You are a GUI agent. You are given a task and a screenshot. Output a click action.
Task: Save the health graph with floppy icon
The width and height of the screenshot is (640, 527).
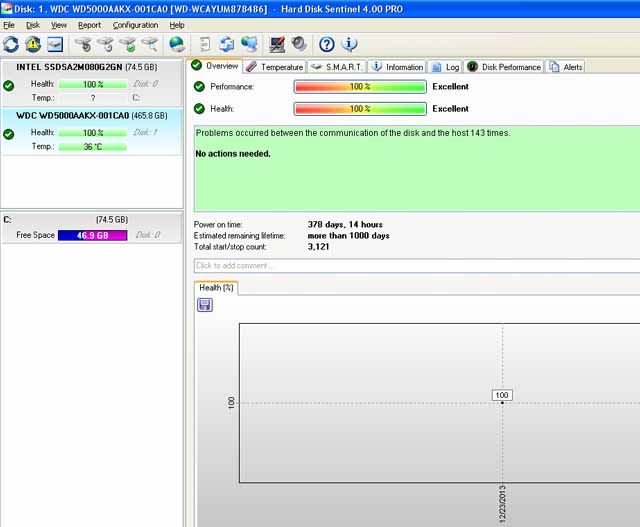[205, 304]
